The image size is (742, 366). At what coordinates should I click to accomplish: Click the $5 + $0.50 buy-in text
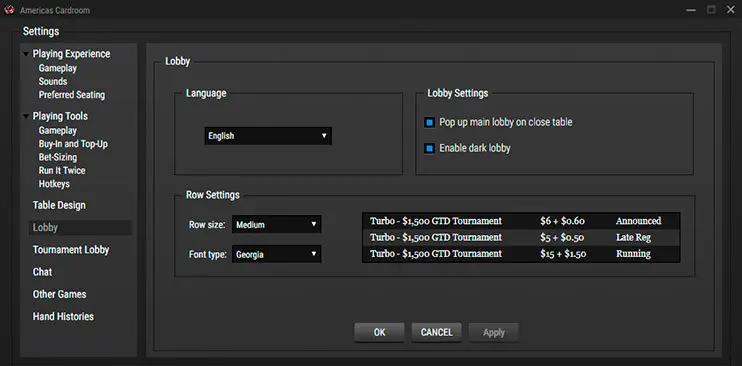tap(562, 237)
